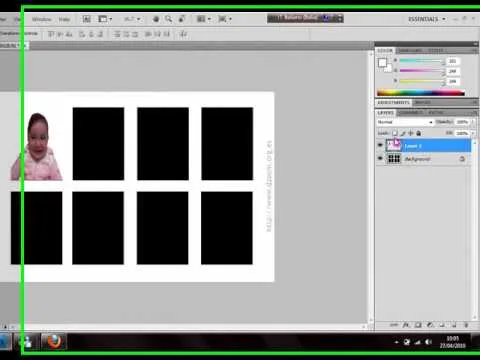Toggle Lock all padlock icon
This screenshot has height=360, width=480.
coord(419,133)
